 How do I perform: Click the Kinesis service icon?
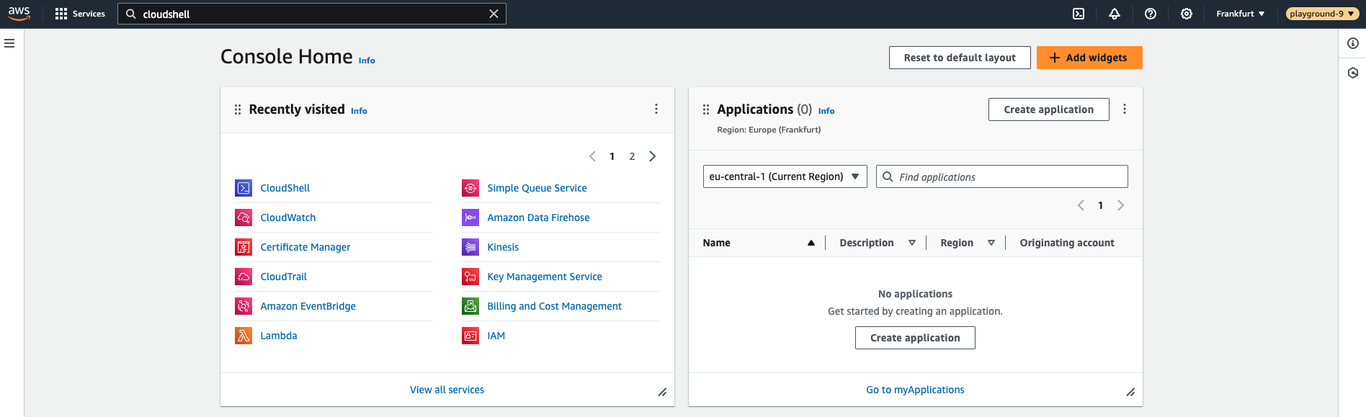(470, 247)
